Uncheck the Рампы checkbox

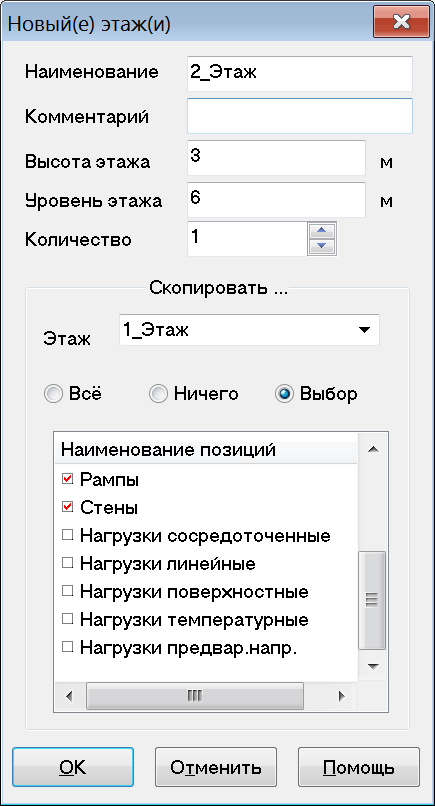pyautogui.click(x=67, y=480)
